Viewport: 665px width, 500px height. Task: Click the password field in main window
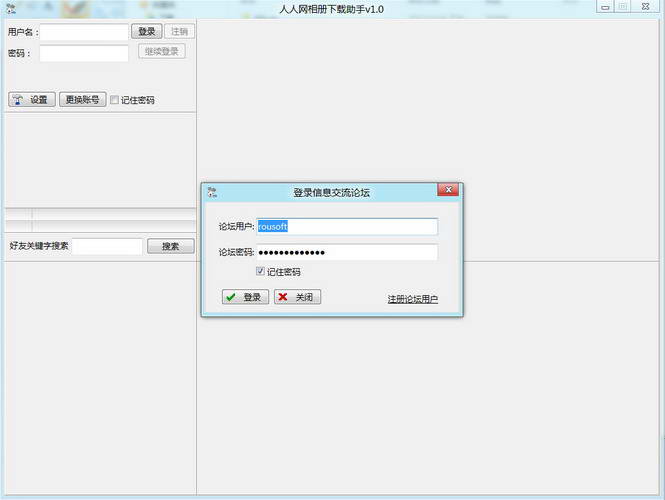(x=84, y=53)
